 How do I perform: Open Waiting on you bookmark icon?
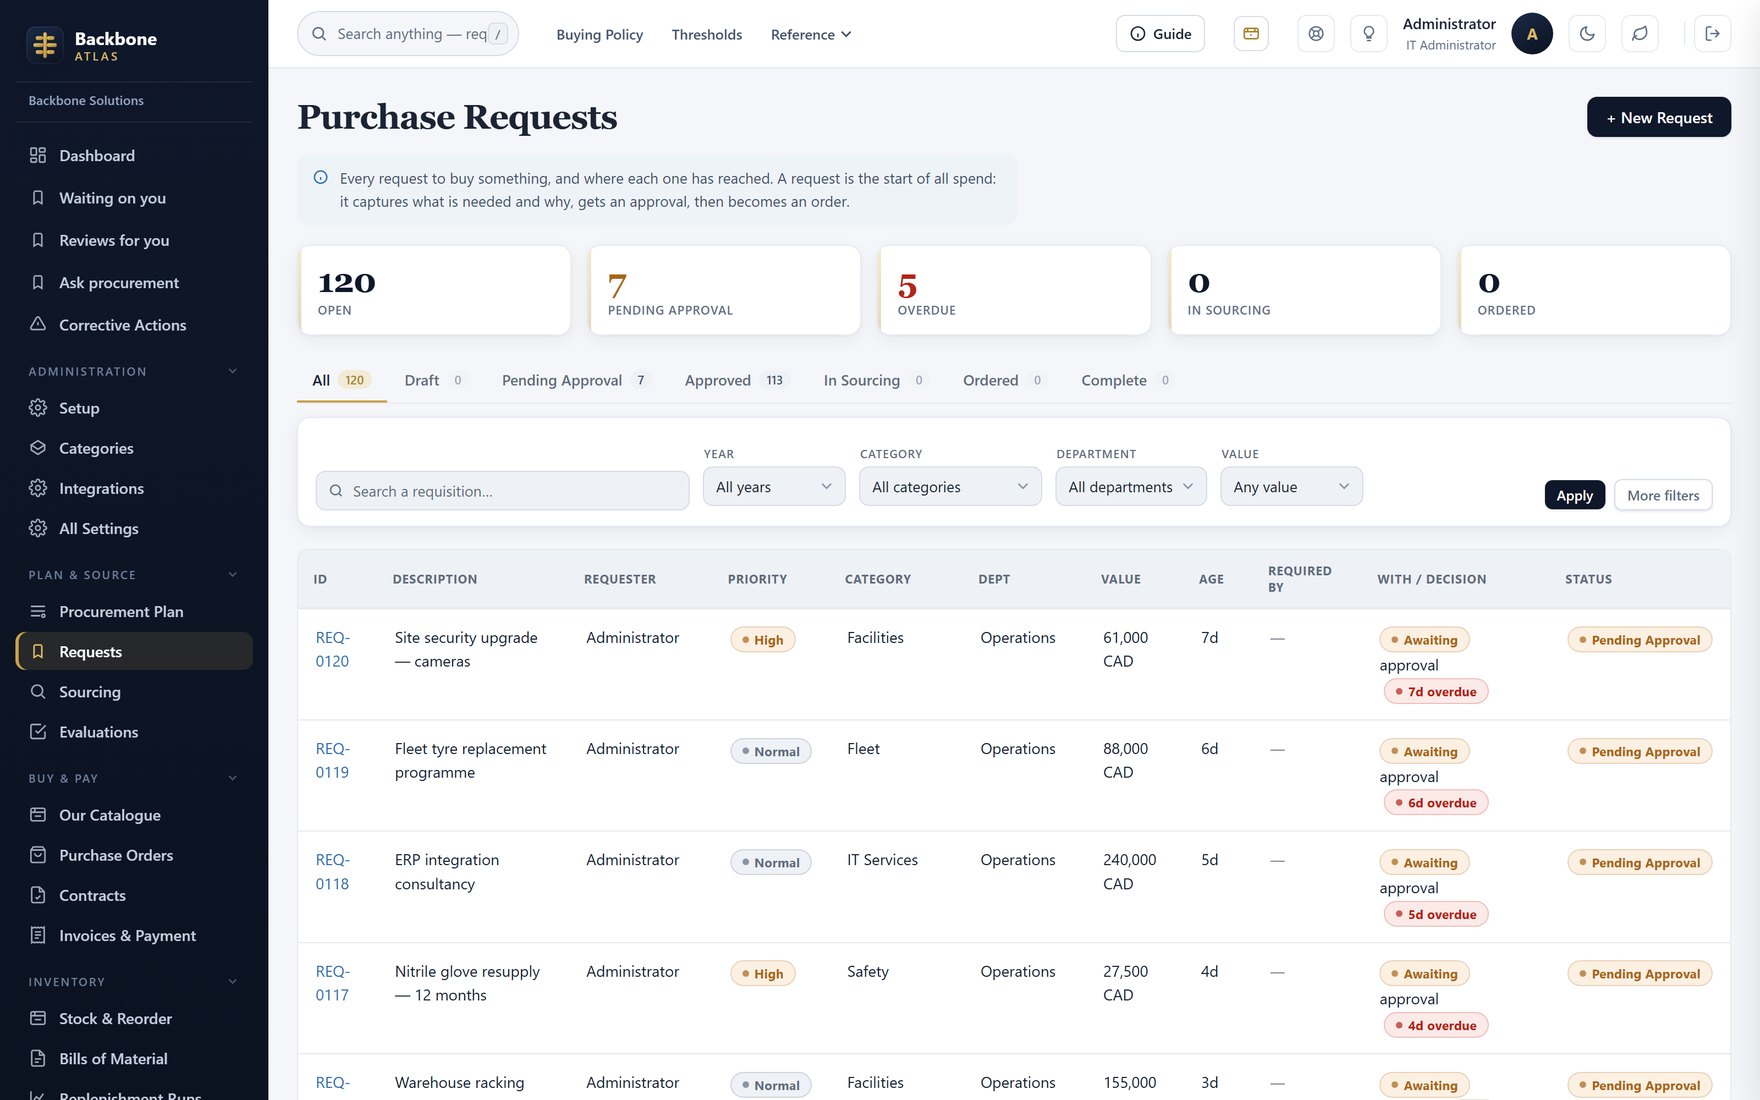pyautogui.click(x=38, y=198)
